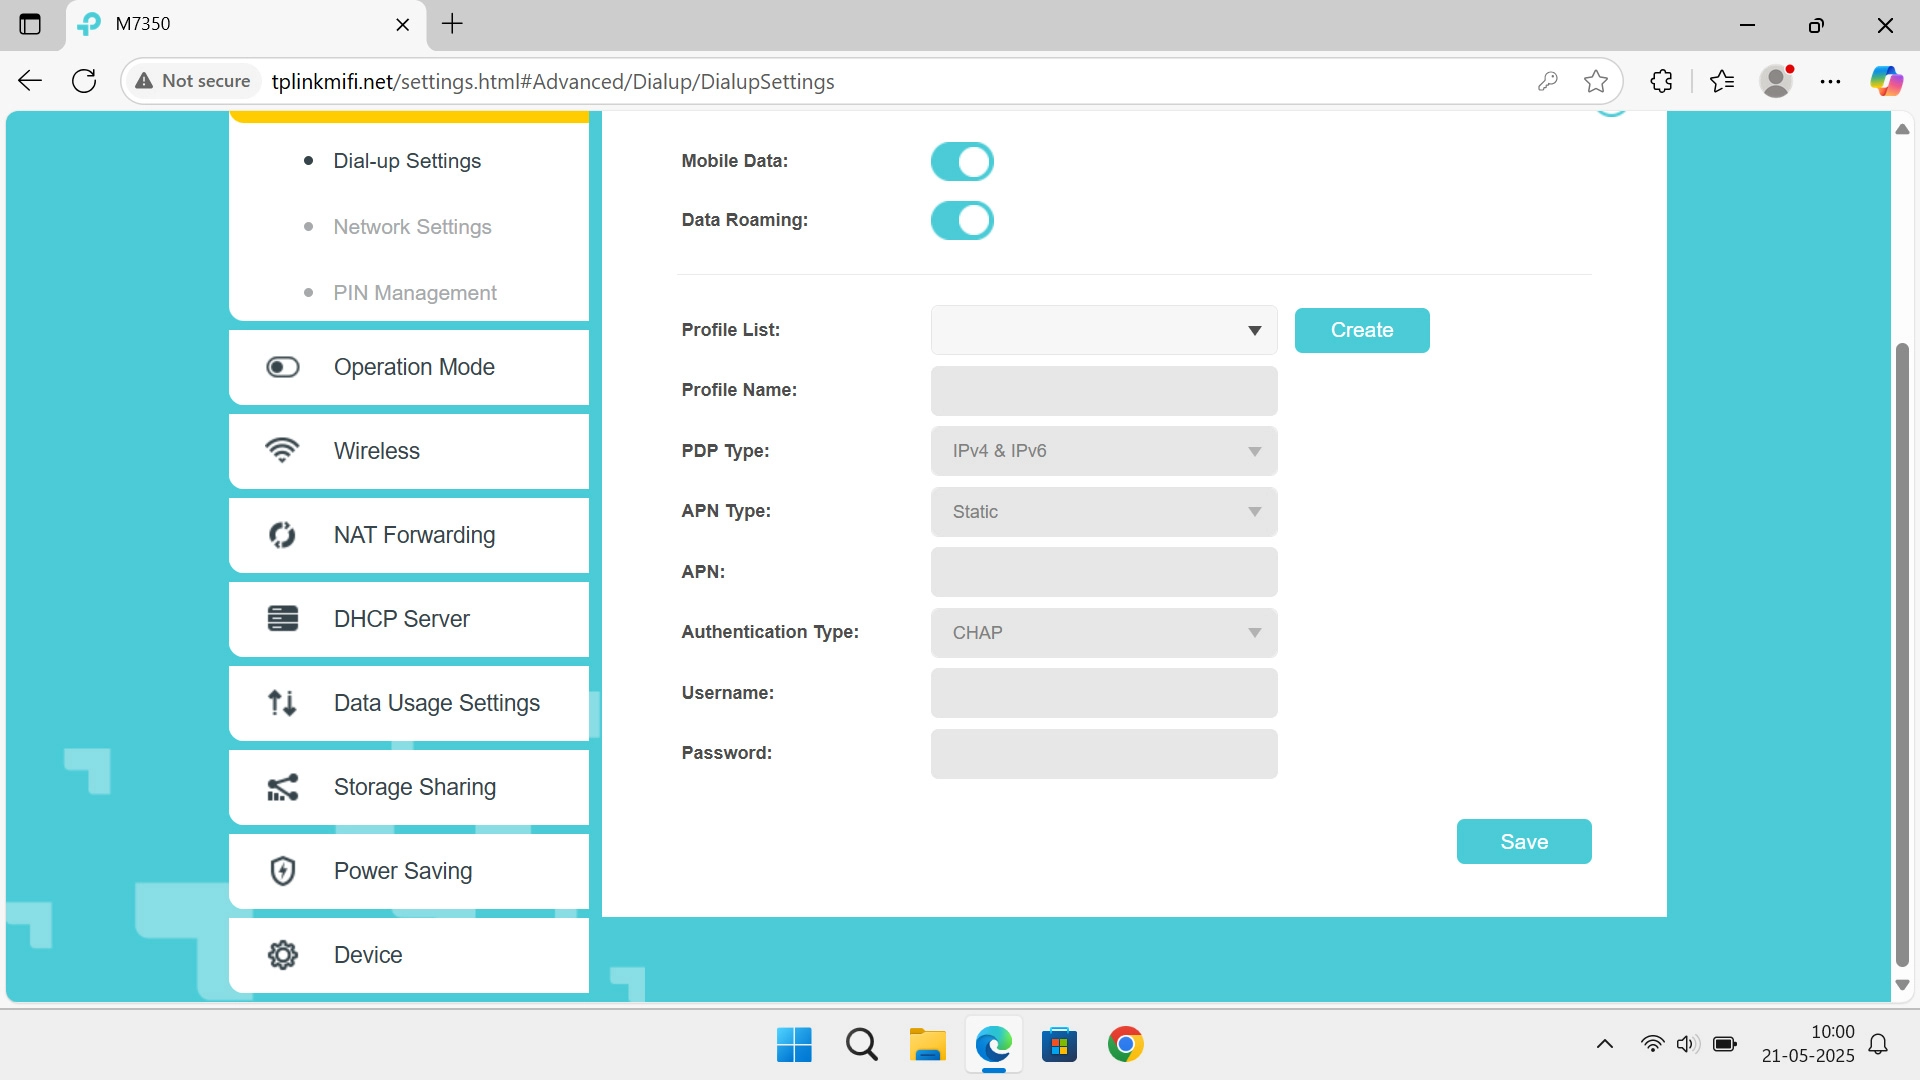
Task: Click the Create profile button
Action: click(x=1361, y=330)
